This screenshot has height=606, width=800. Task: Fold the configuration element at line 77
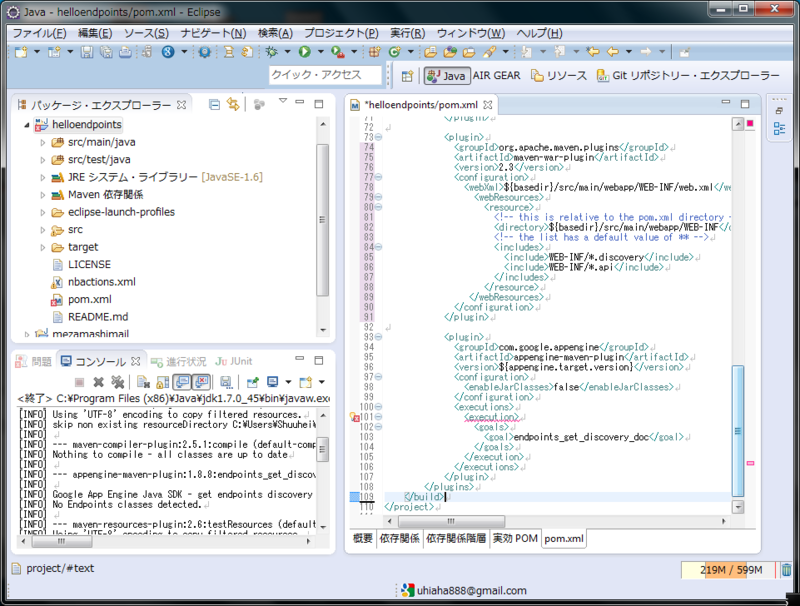click(x=379, y=177)
